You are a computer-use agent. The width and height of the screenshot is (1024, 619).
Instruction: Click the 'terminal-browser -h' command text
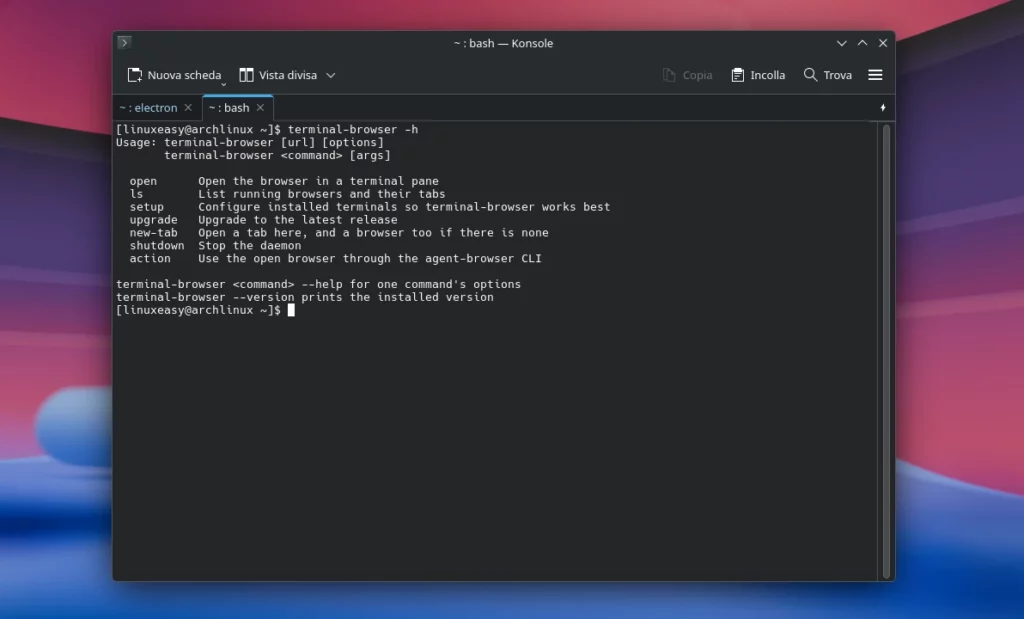coord(353,129)
